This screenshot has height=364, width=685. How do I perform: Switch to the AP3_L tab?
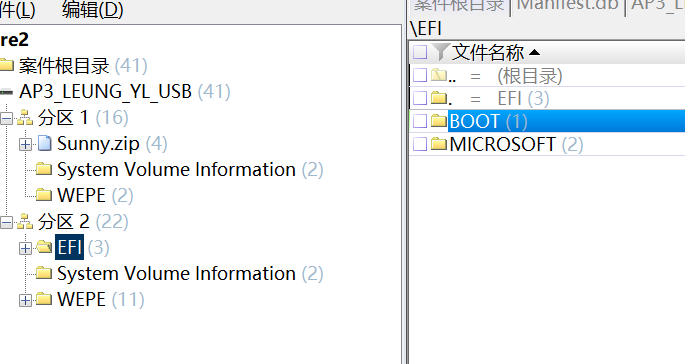tap(657, 7)
